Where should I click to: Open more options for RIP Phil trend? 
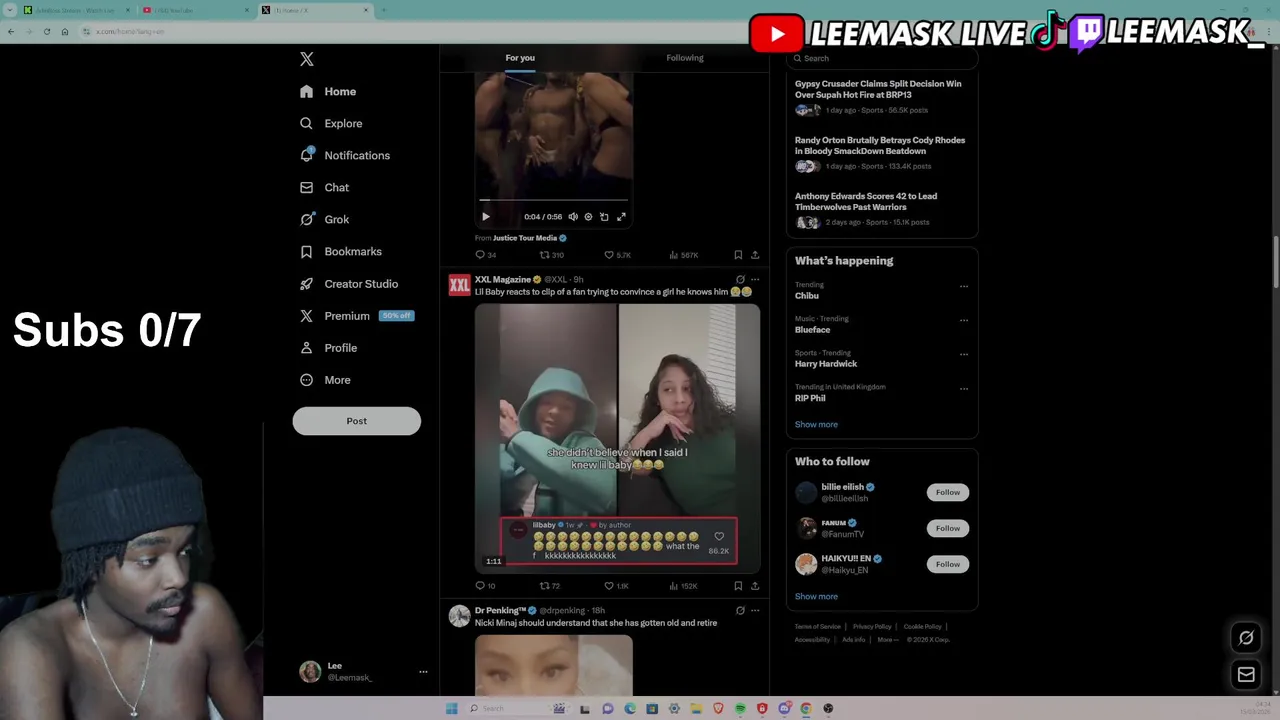[964, 388]
